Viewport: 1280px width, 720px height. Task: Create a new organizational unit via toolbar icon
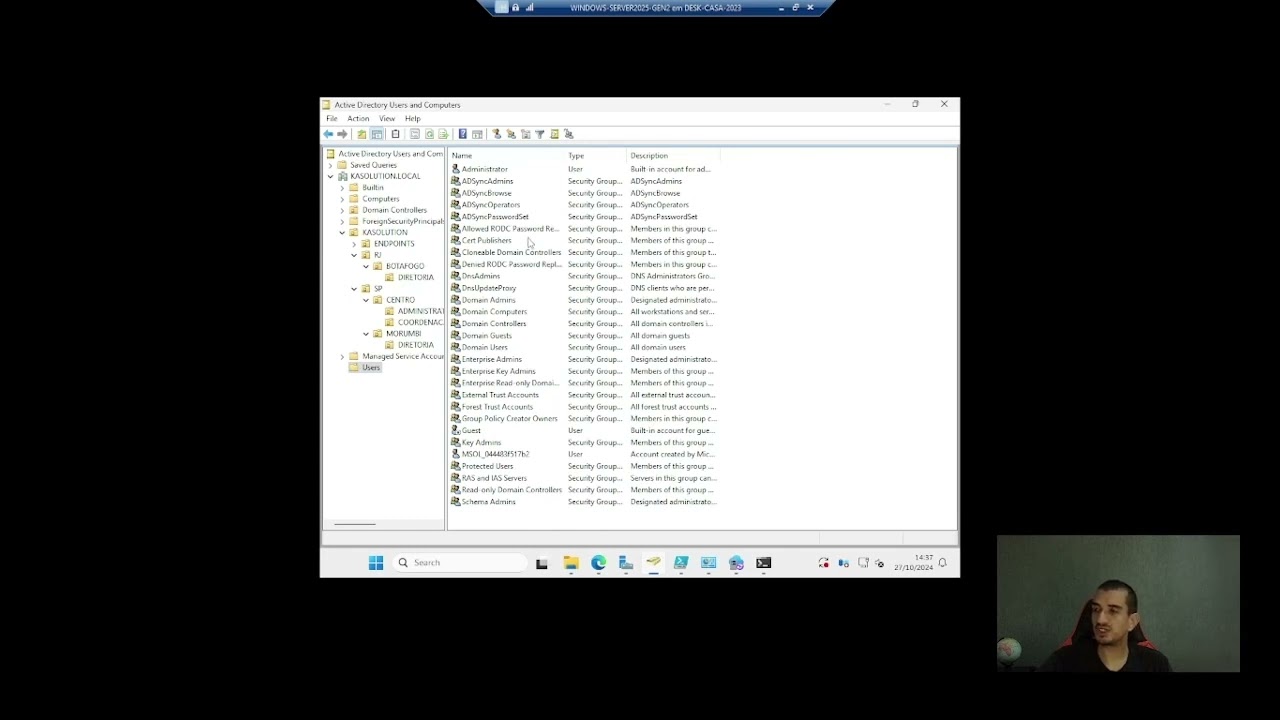click(x=525, y=134)
